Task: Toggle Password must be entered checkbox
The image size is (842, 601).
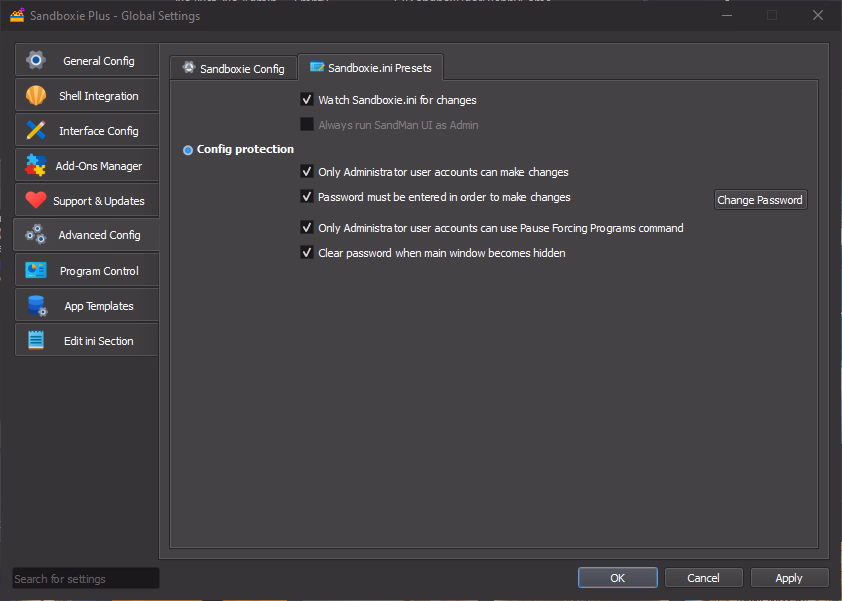Action: (x=308, y=197)
